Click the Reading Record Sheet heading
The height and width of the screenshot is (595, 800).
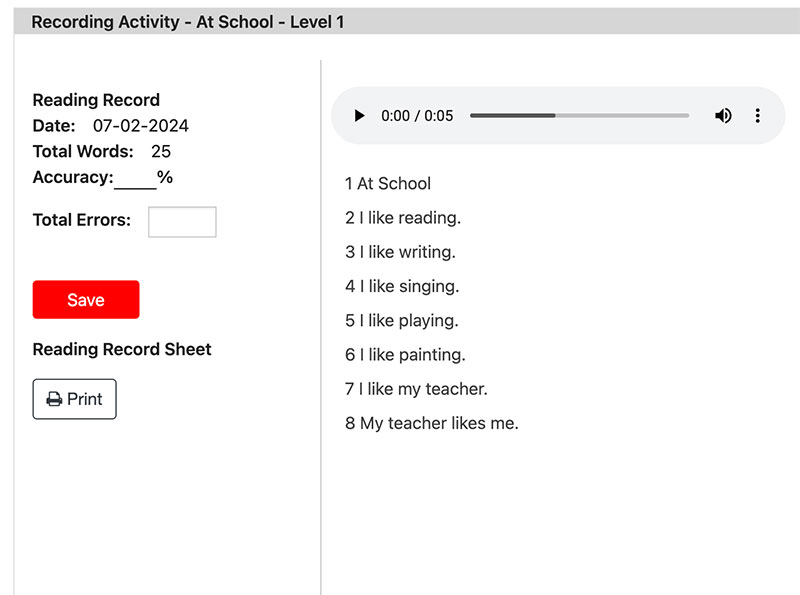pos(122,350)
